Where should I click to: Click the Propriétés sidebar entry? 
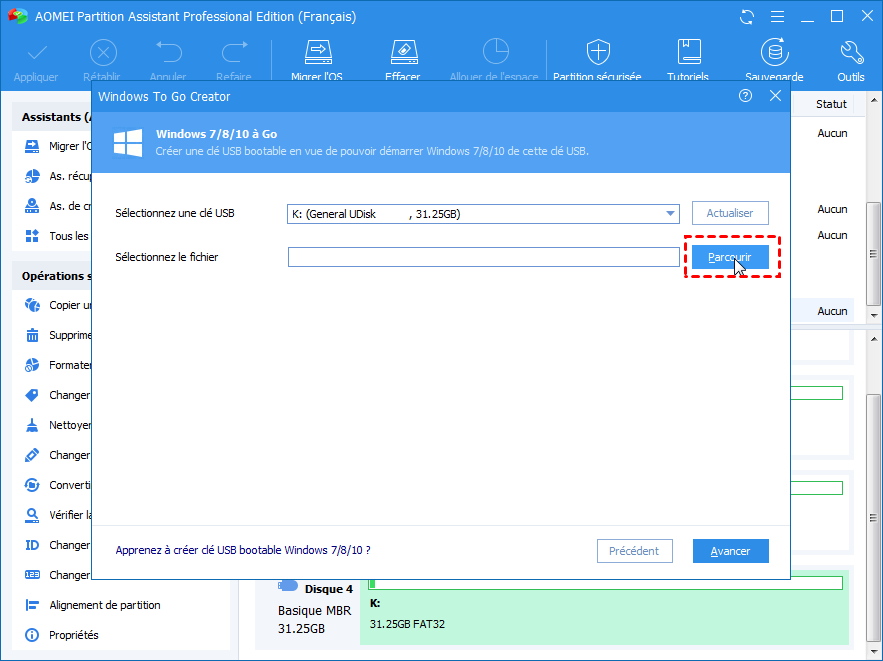[74, 635]
